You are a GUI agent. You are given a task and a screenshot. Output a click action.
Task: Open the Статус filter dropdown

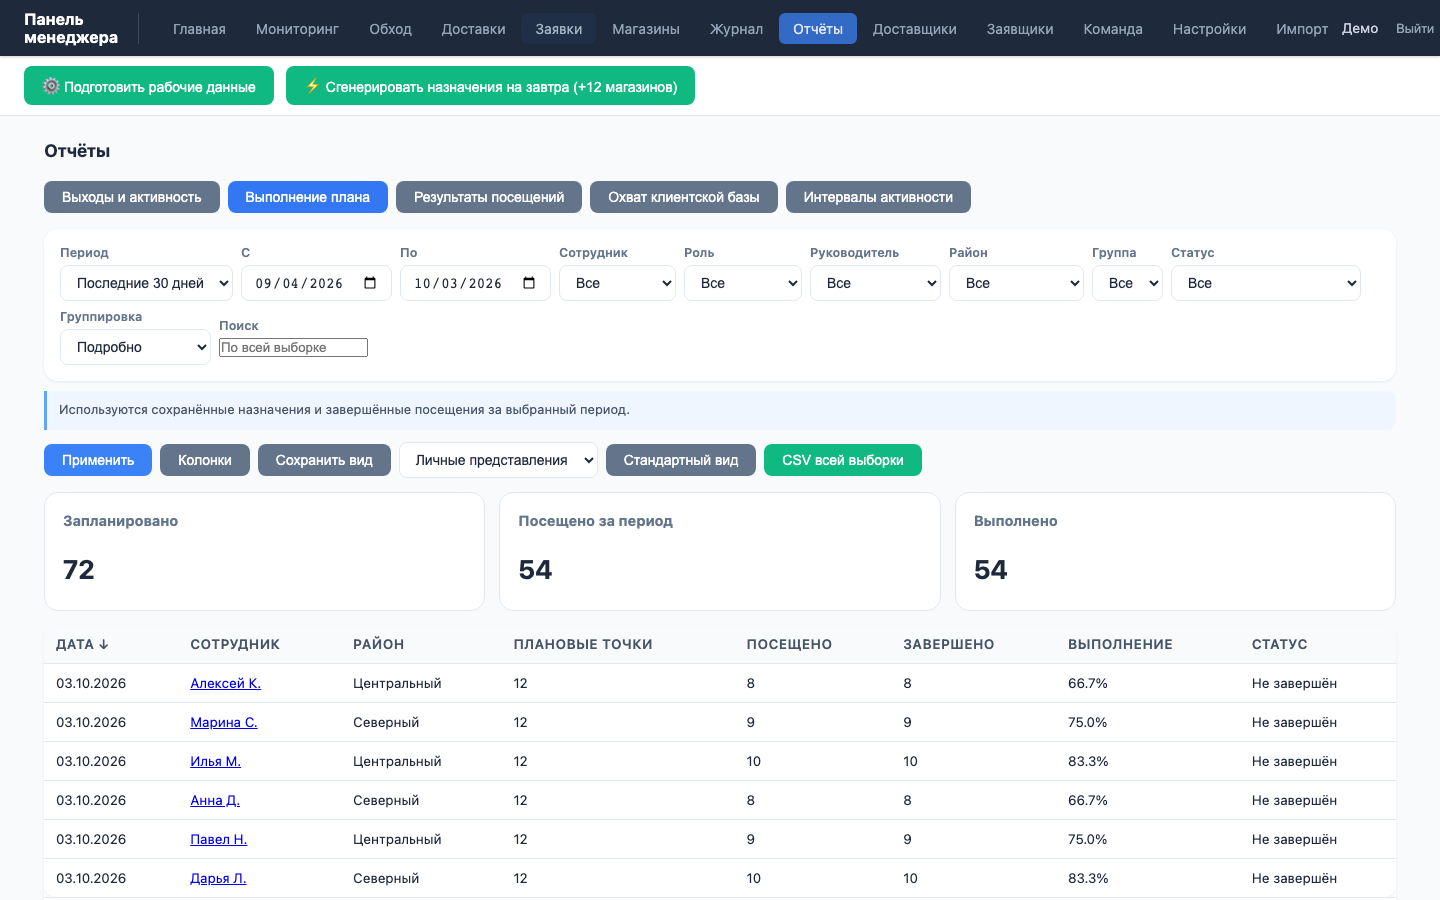point(1266,283)
